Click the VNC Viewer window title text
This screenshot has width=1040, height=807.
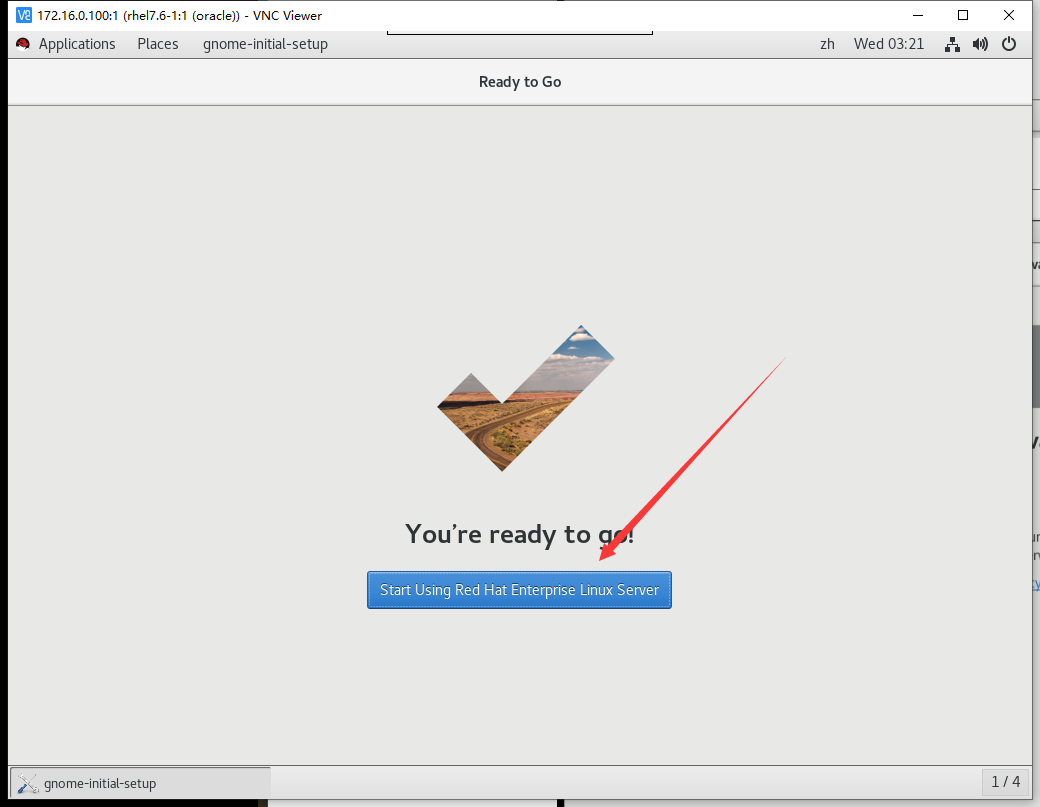[x=180, y=15]
